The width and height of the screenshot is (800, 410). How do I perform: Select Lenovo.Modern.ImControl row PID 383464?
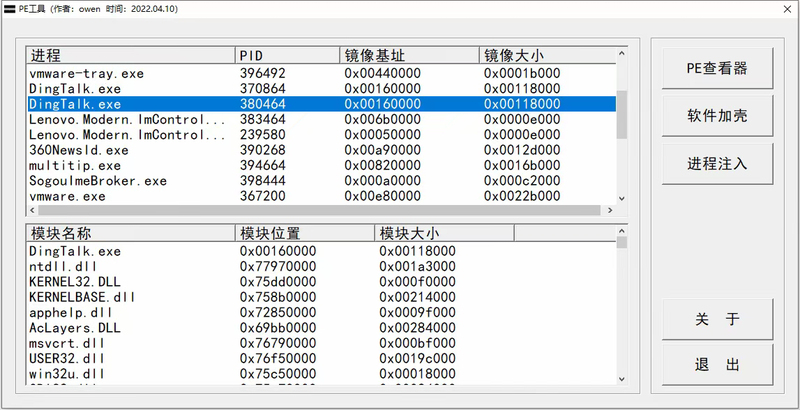pos(321,119)
